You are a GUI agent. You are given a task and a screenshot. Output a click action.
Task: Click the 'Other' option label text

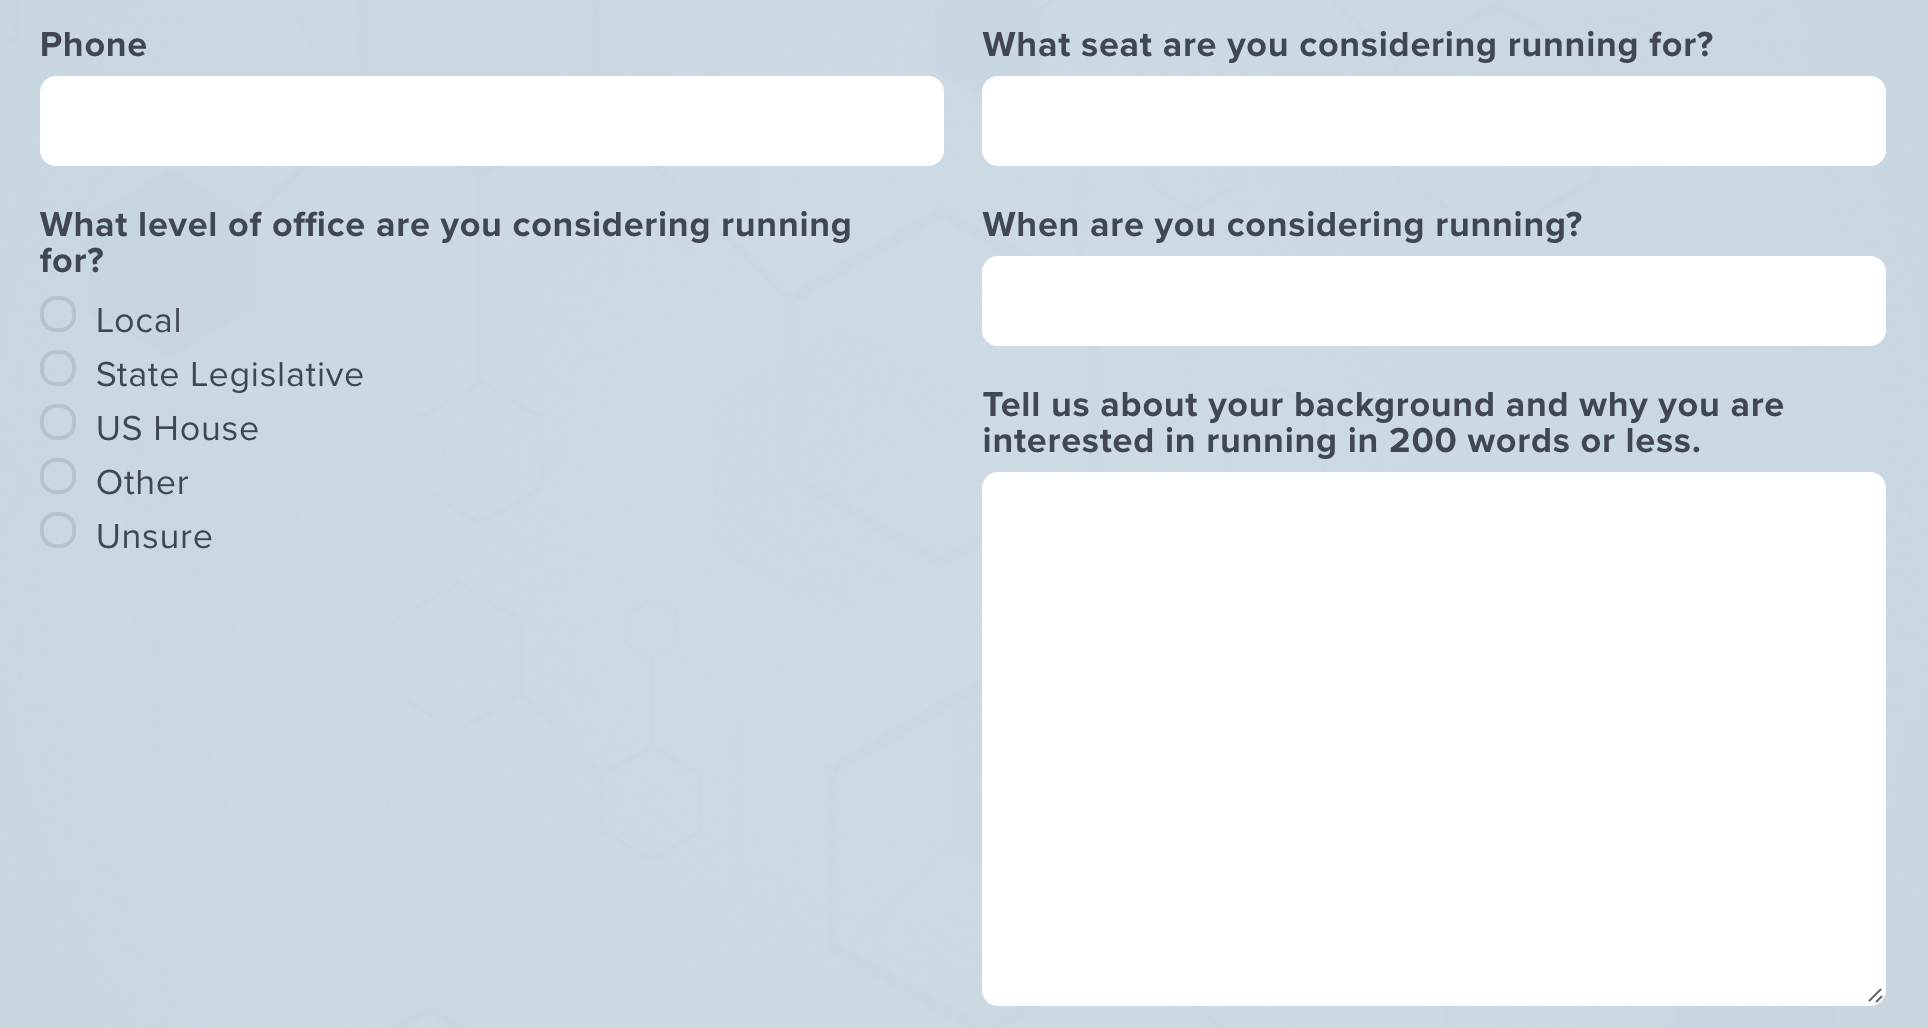coord(142,483)
